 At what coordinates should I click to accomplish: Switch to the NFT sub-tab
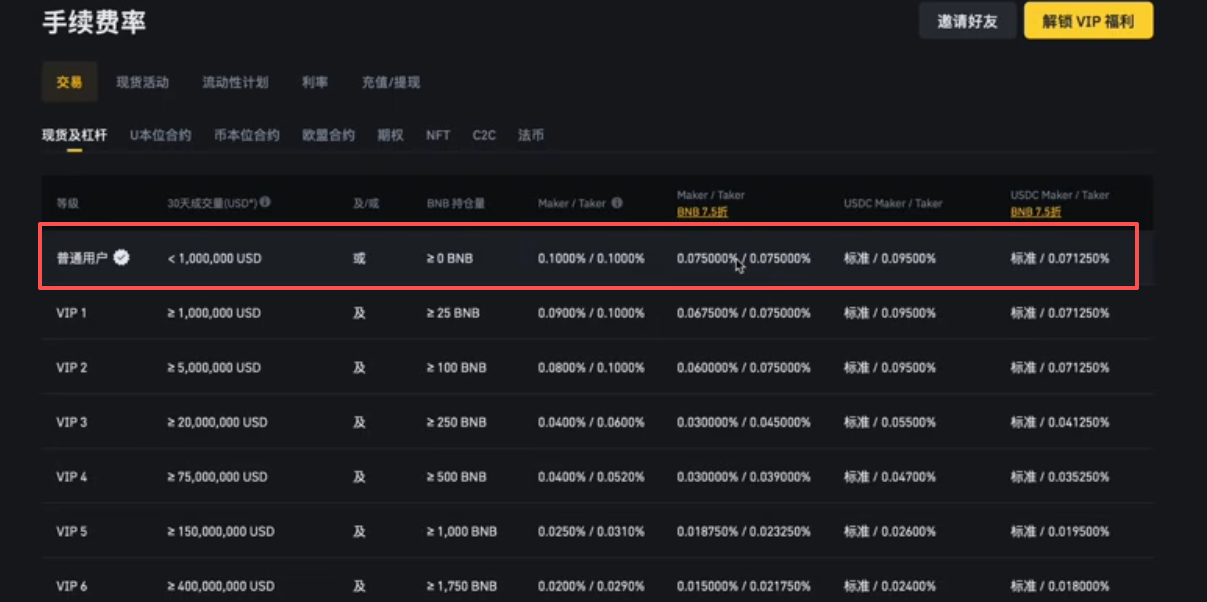coord(438,135)
